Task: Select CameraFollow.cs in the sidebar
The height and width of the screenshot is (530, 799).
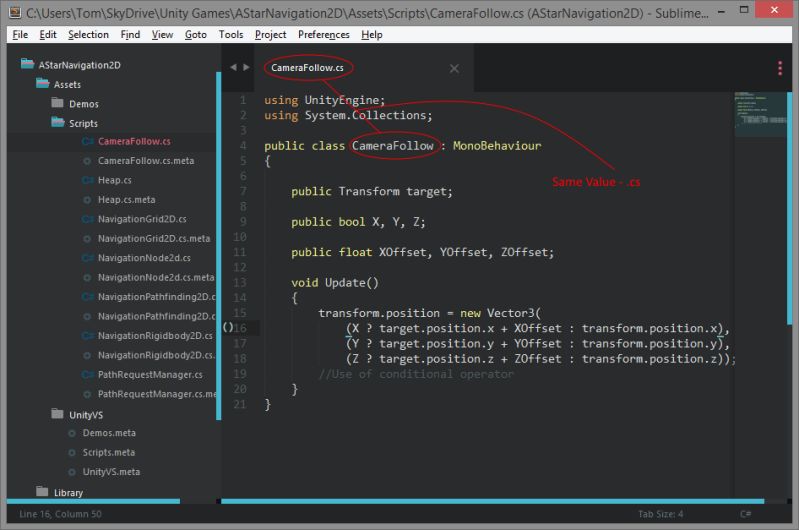Action: click(x=134, y=141)
